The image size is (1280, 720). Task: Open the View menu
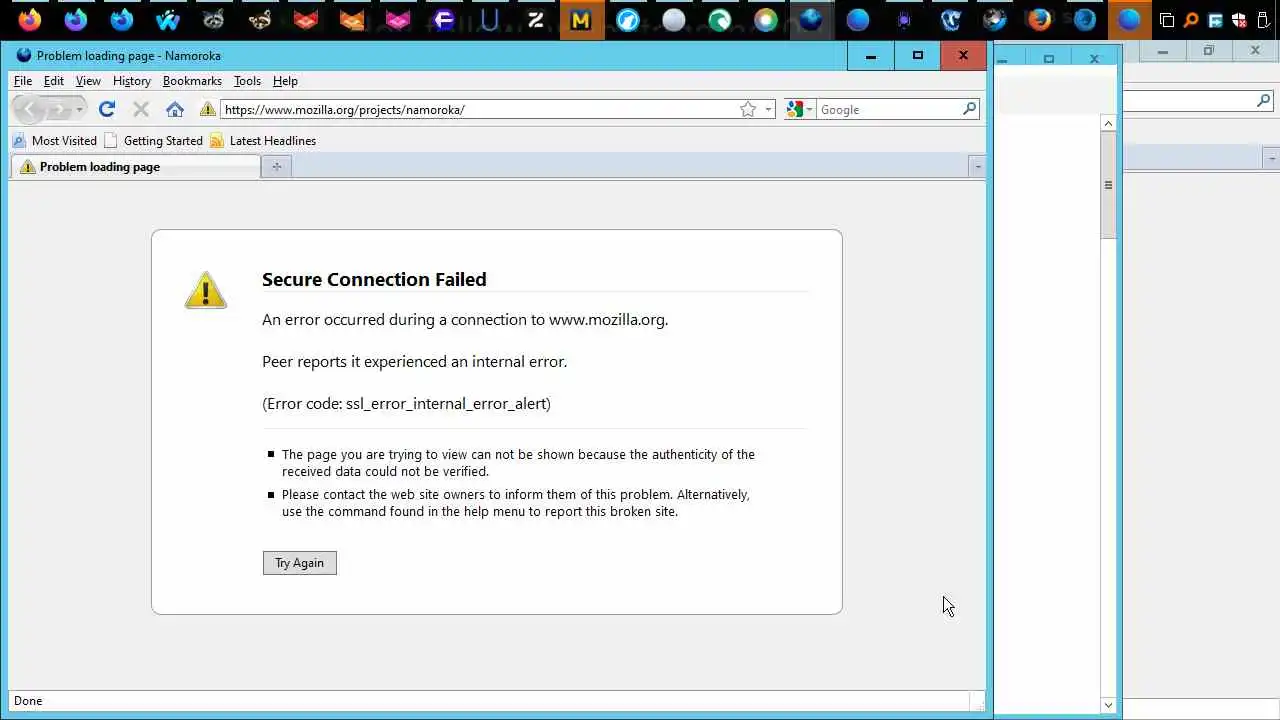88,81
